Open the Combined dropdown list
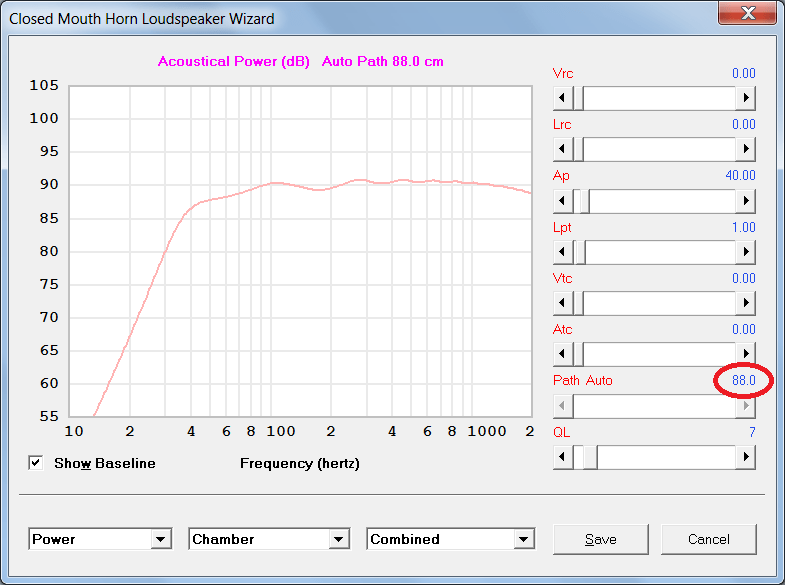 [524, 539]
